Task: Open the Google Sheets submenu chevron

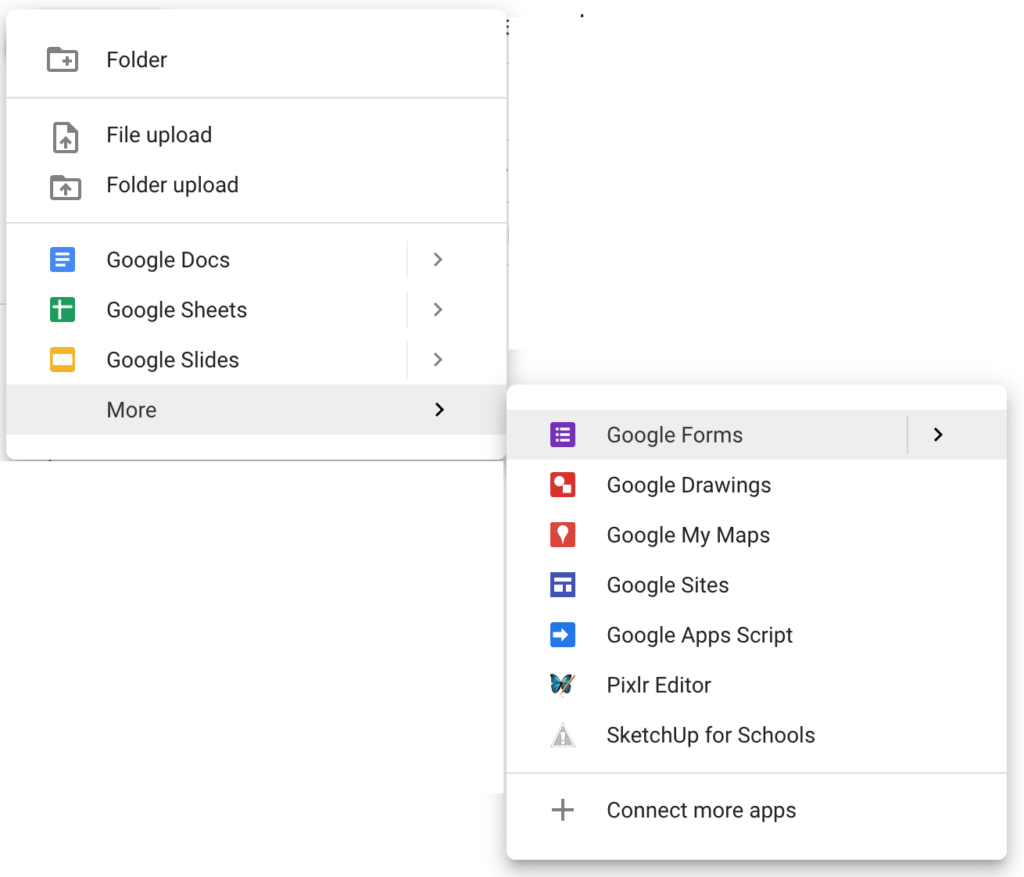Action: 438,309
